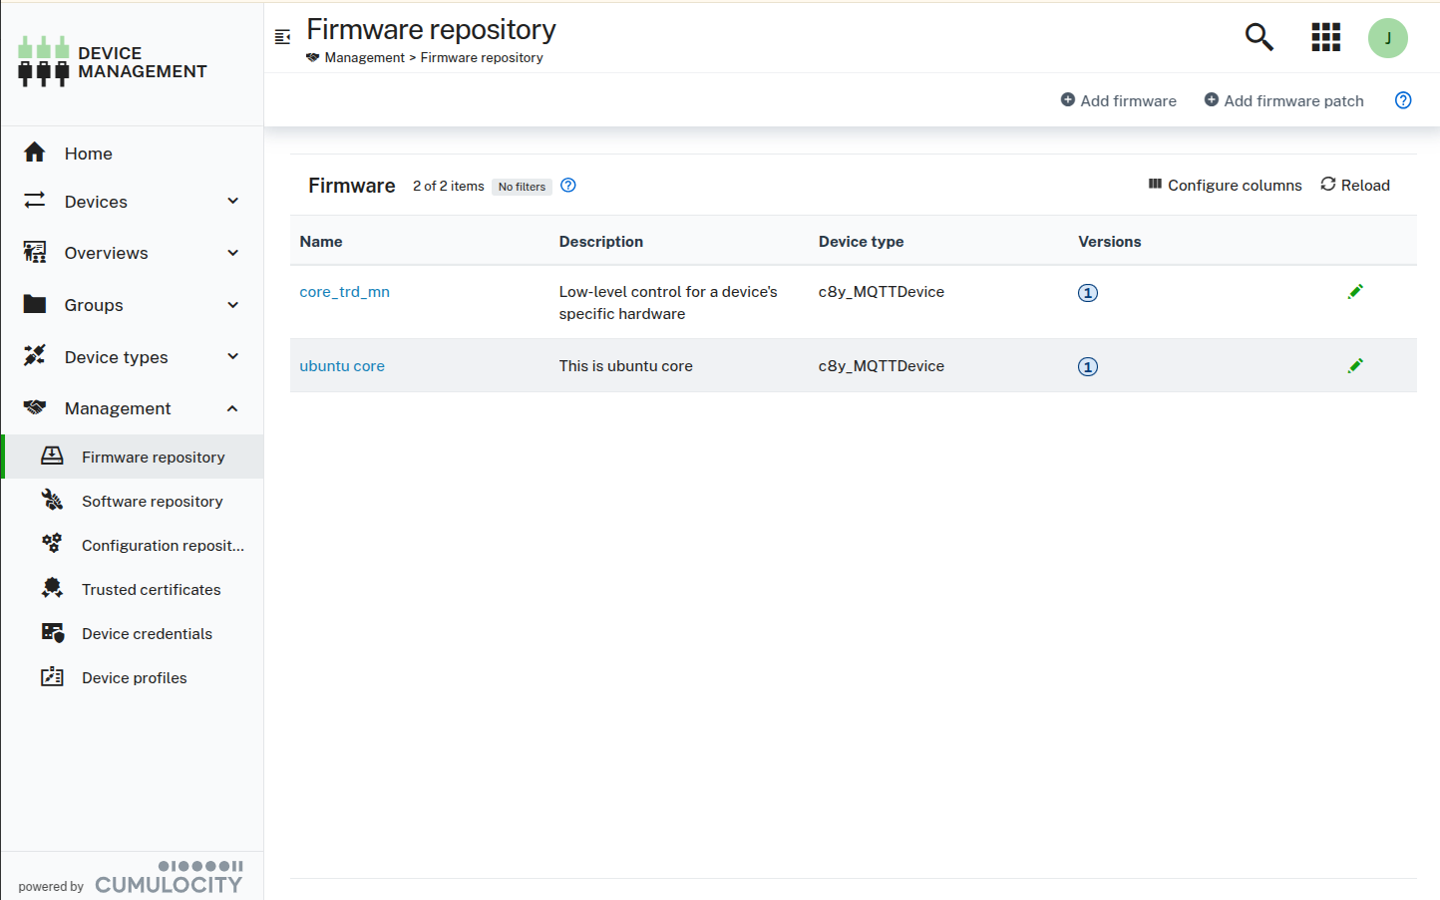
Task: Open Device credentials from sidebar
Action: point(53,633)
